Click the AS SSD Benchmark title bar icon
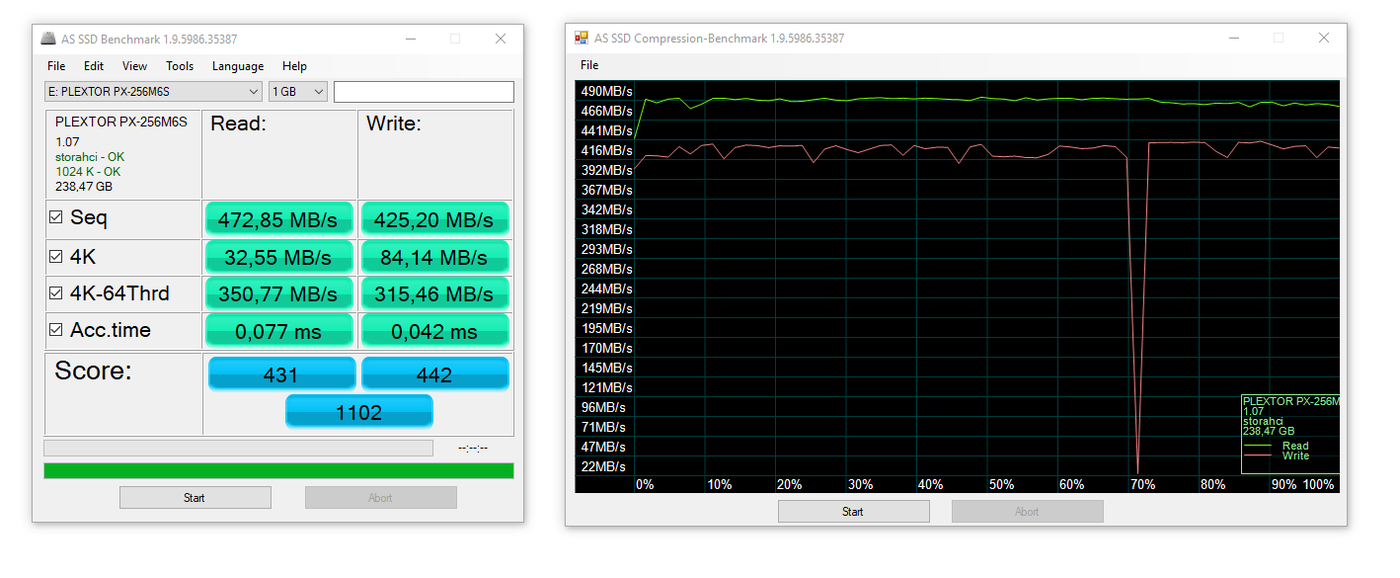The height and width of the screenshot is (578, 1400). pyautogui.click(x=48, y=39)
